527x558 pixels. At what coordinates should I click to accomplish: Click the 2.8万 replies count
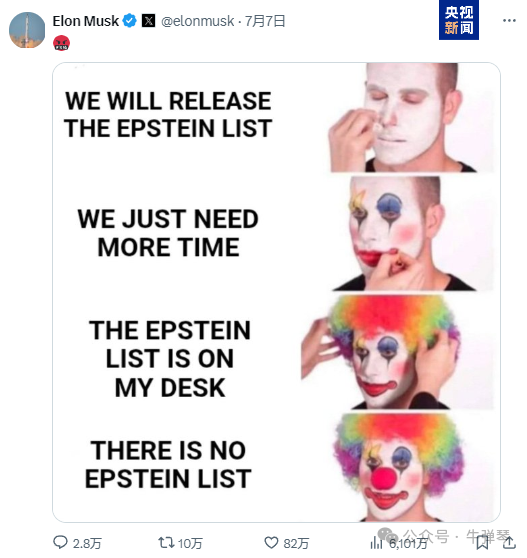pos(87,543)
